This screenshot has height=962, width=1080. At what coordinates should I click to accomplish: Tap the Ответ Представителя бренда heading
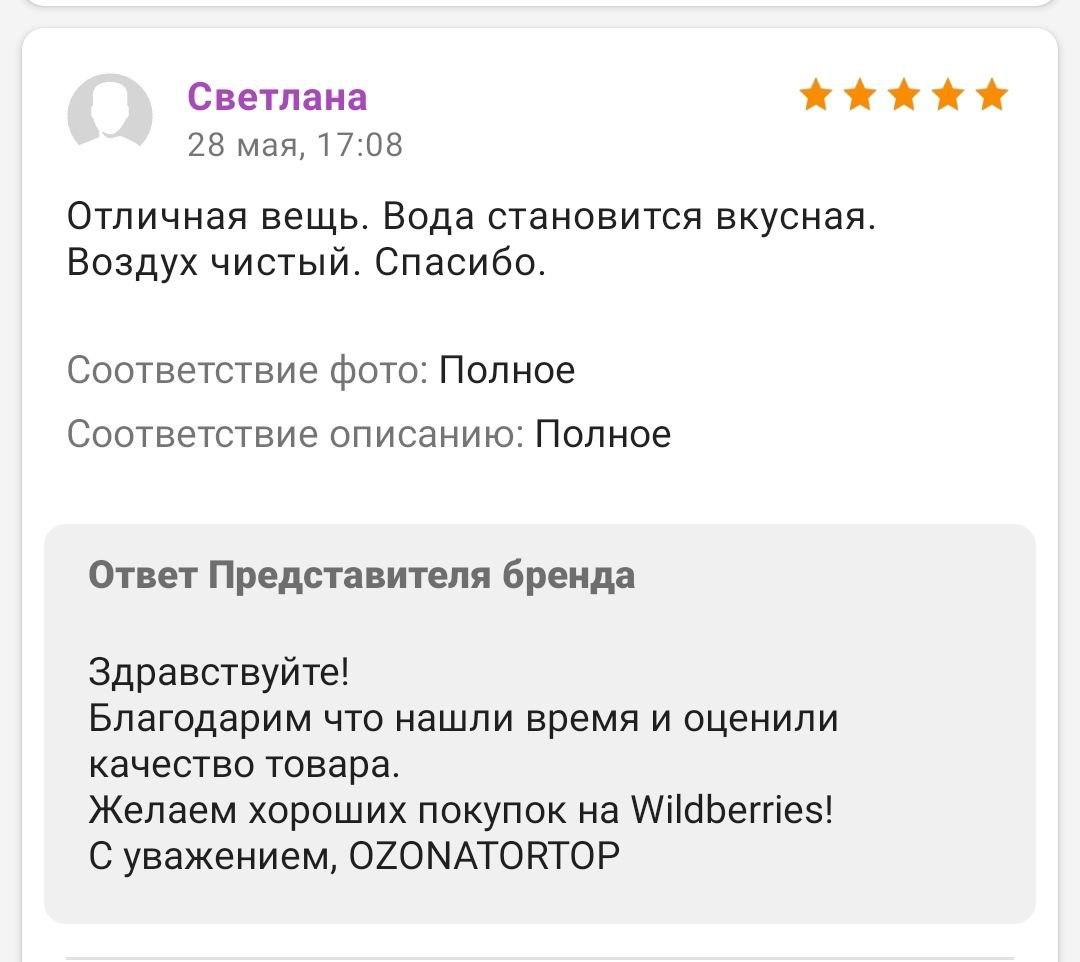[x=362, y=575]
